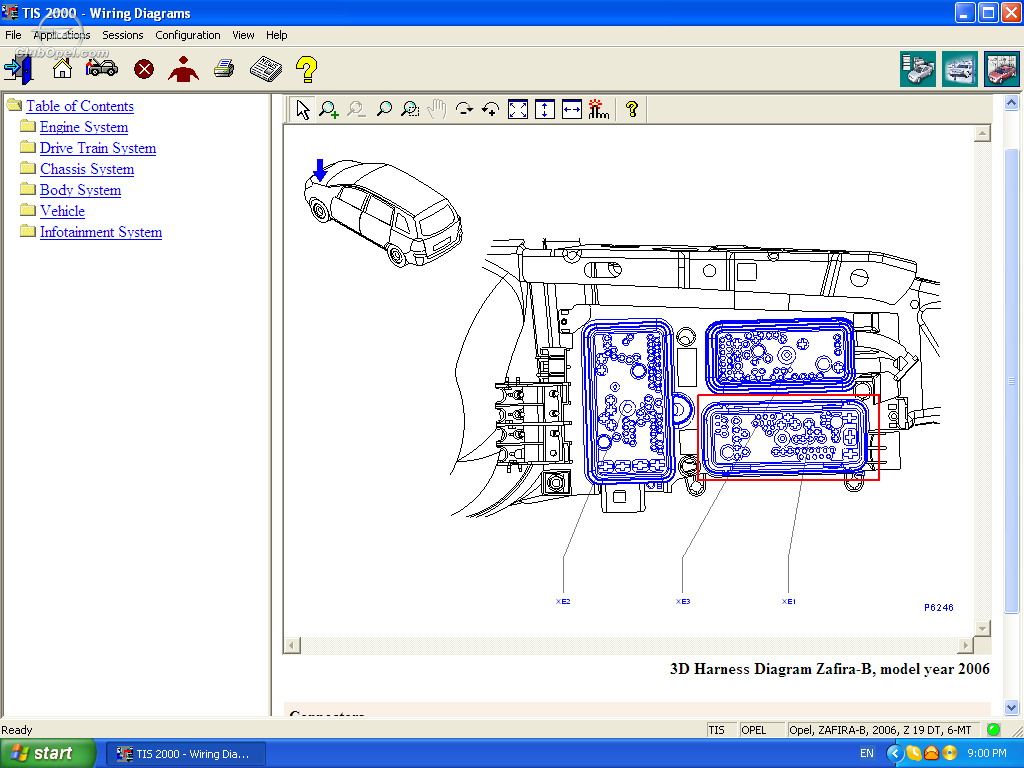Open the Chassis System link
The image size is (1024, 768).
point(87,168)
